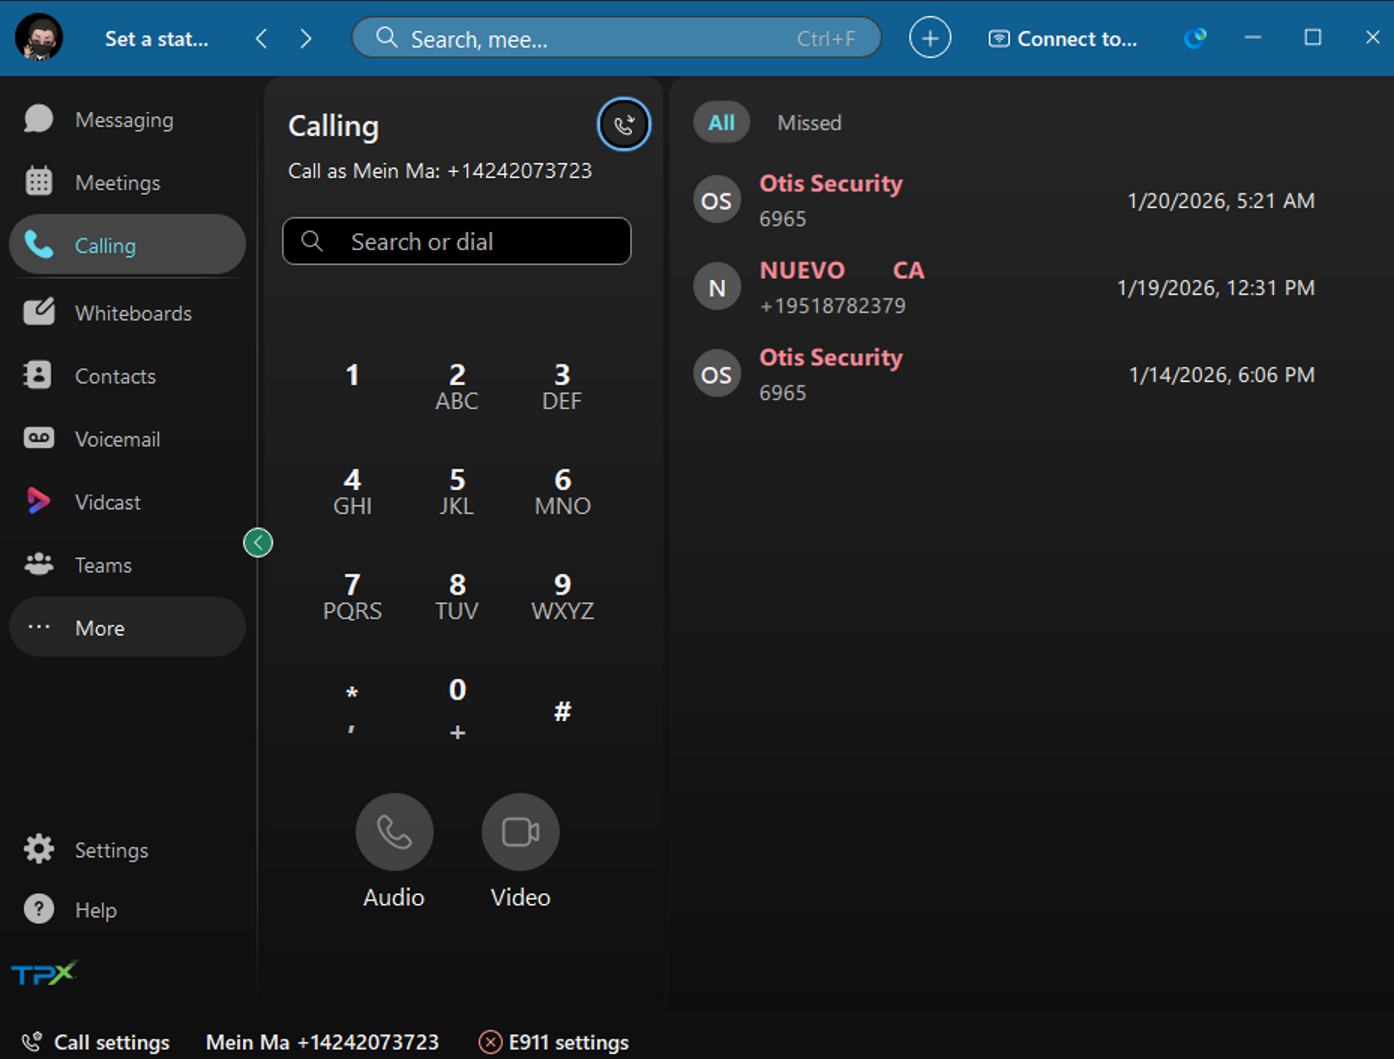Click the N avatar for NUEVO CA
Screen dimensions: 1394x1059
click(717, 288)
